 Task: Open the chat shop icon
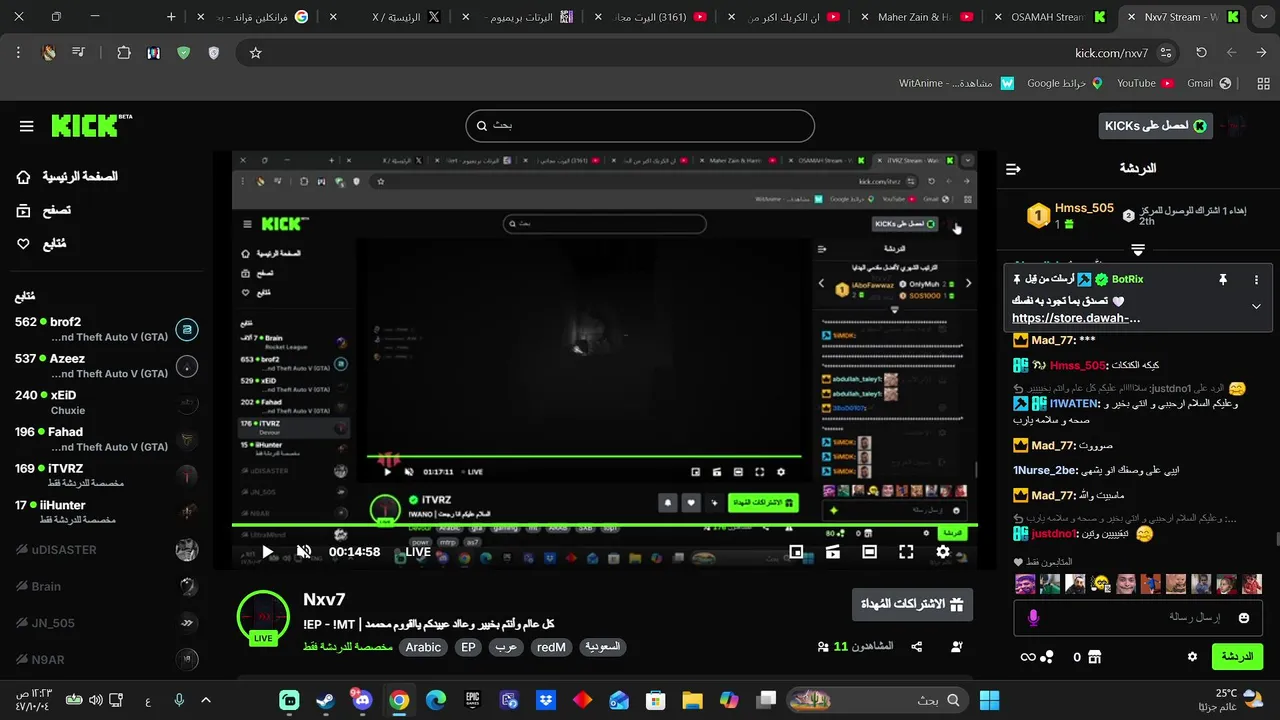[x=1094, y=657]
